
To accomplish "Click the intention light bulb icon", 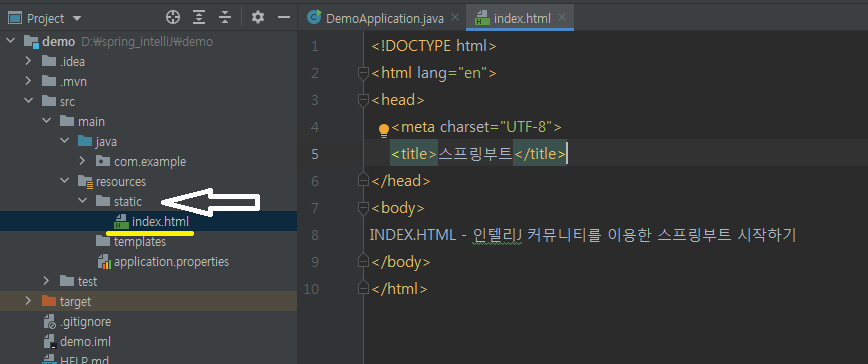I will tap(384, 131).
